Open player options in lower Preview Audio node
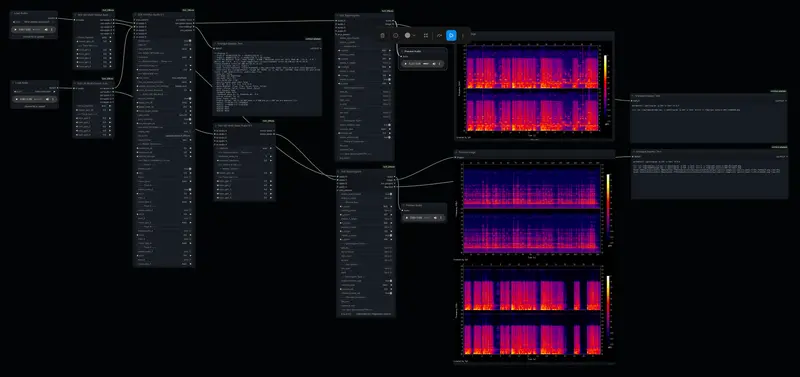 [440, 218]
